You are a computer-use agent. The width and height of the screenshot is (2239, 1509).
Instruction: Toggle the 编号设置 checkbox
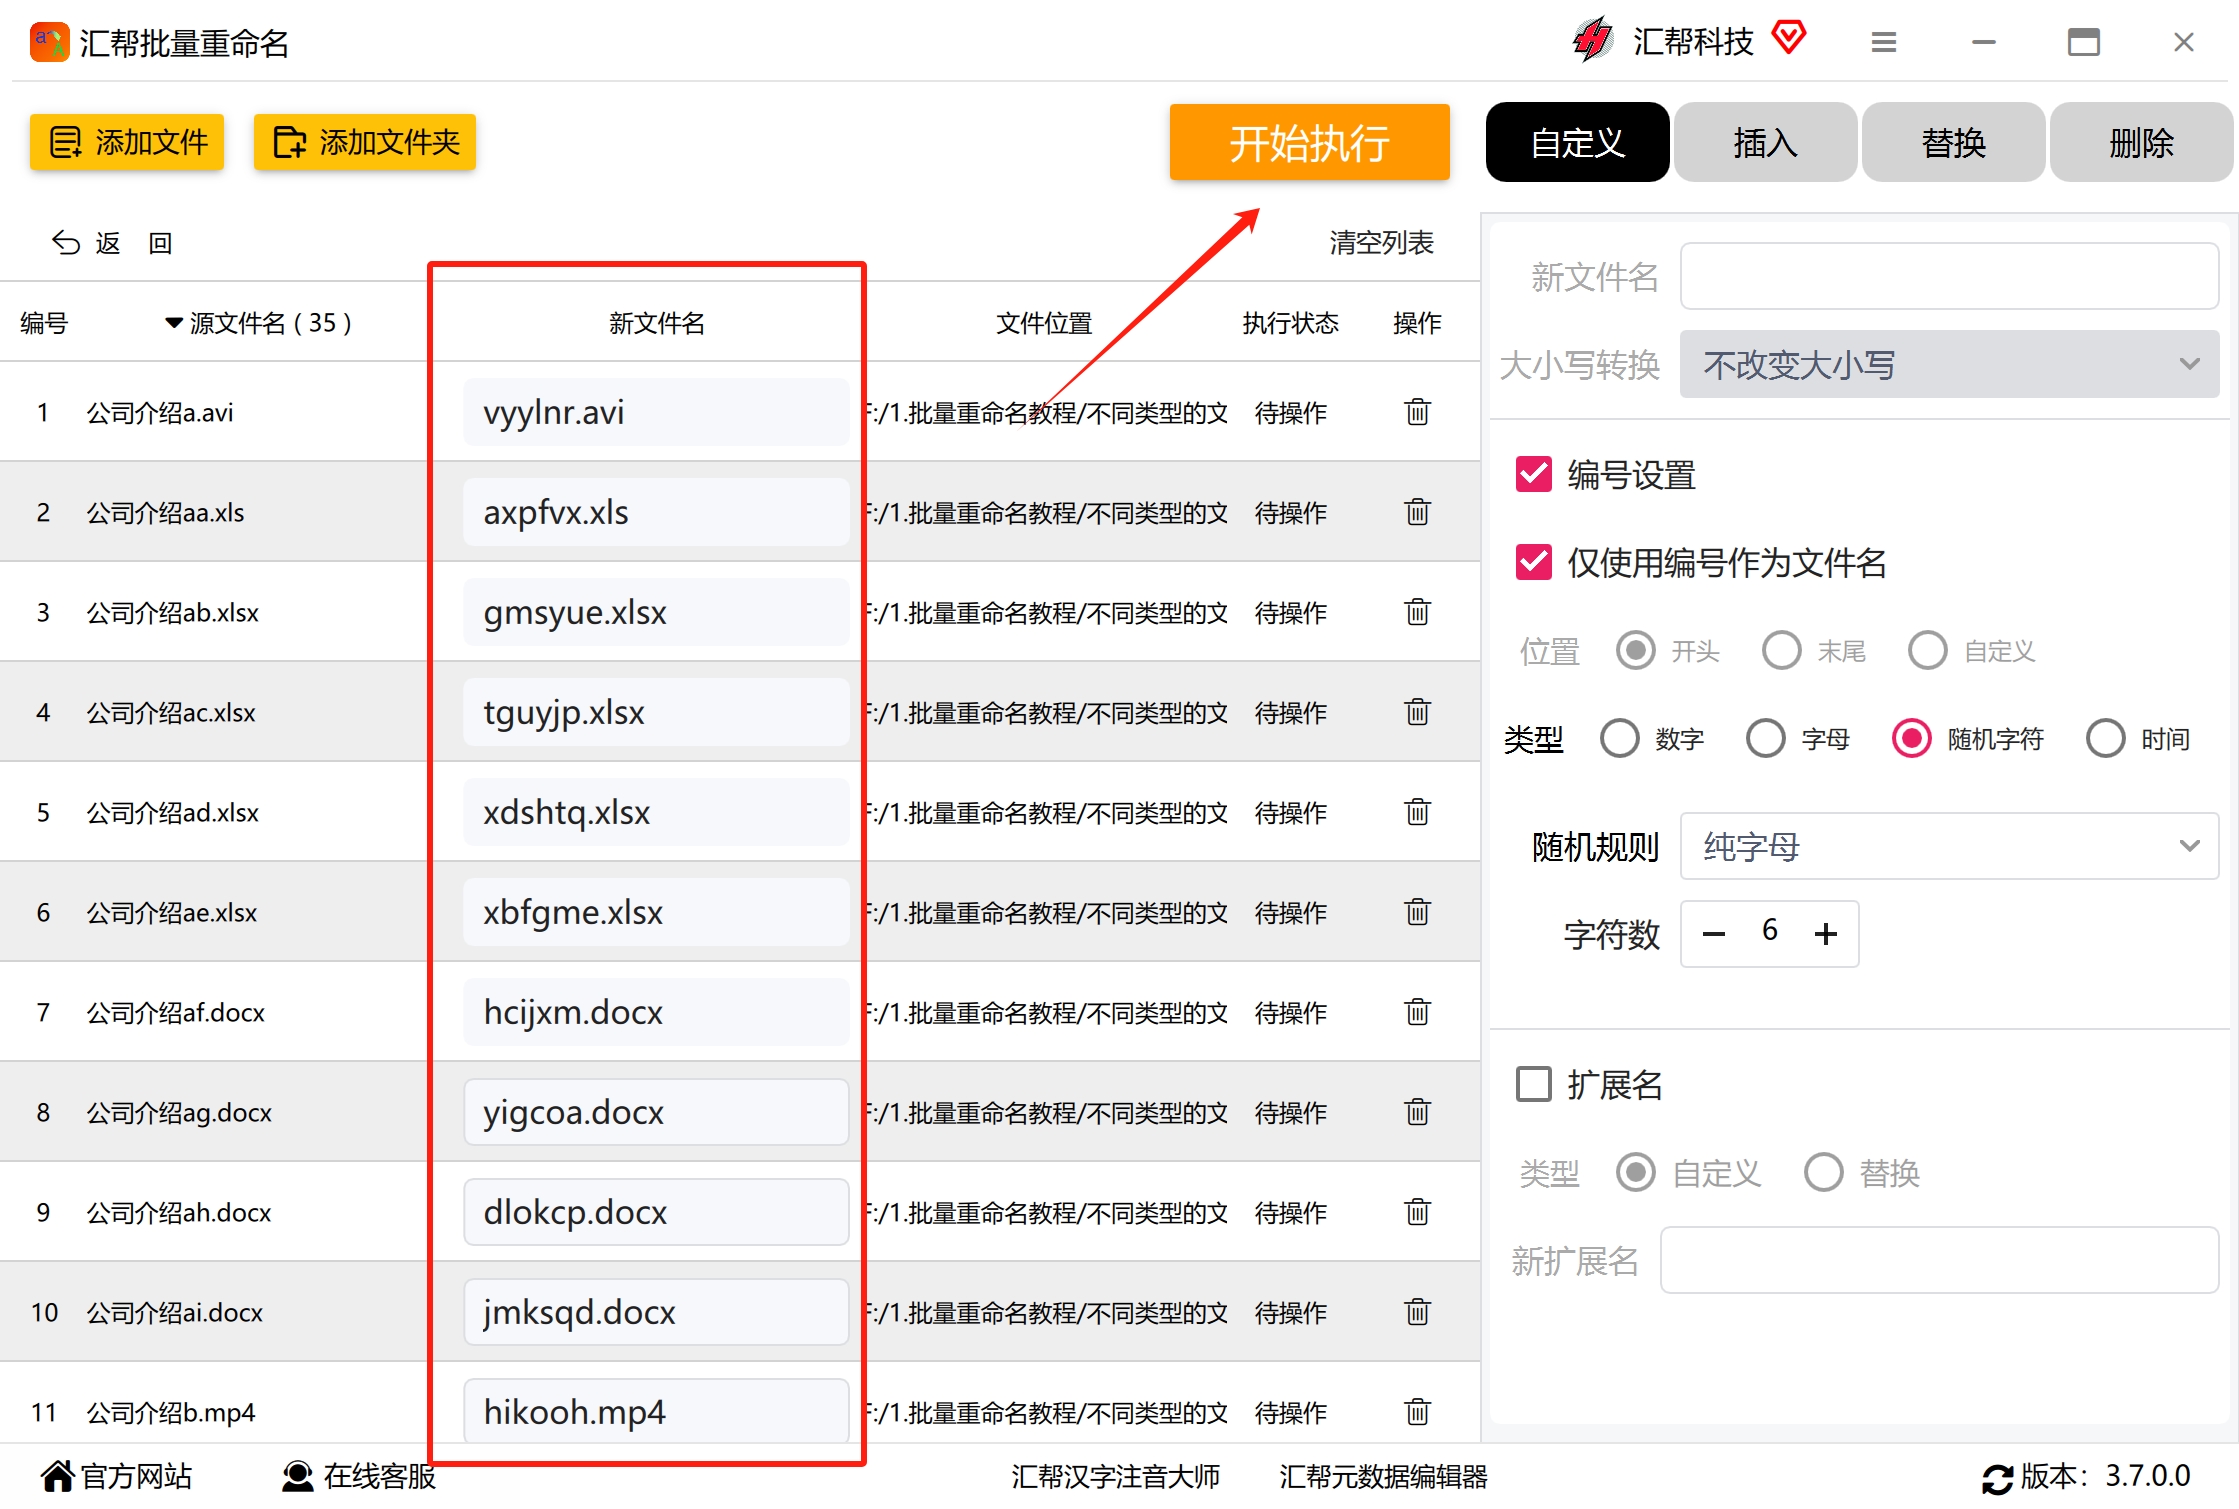1534,475
